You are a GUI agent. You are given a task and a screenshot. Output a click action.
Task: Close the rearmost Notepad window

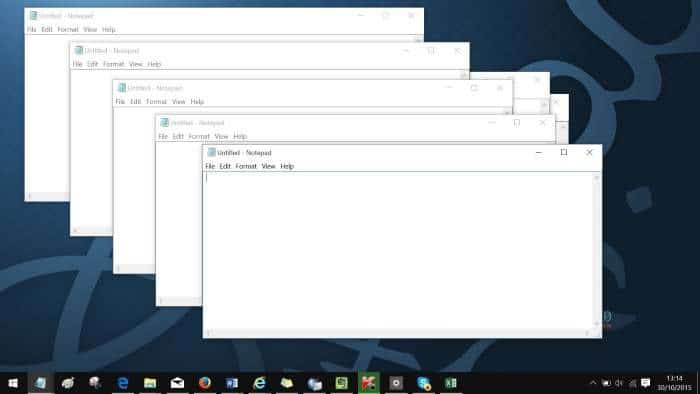coord(411,16)
